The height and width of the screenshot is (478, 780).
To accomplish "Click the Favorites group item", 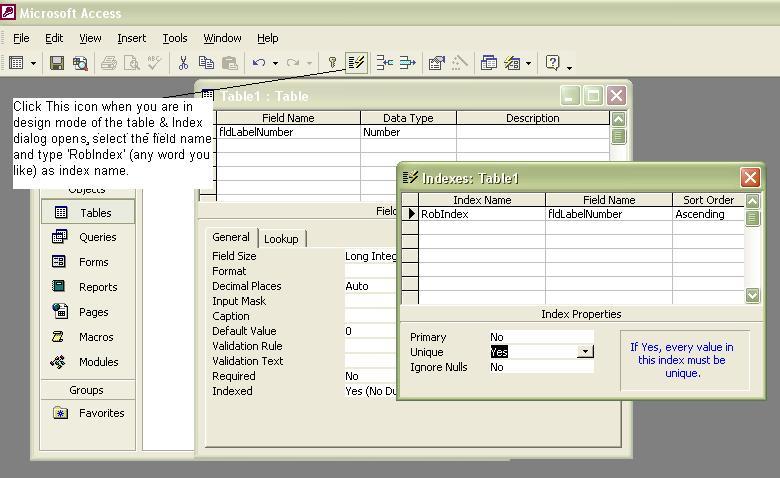I will tap(101, 413).
